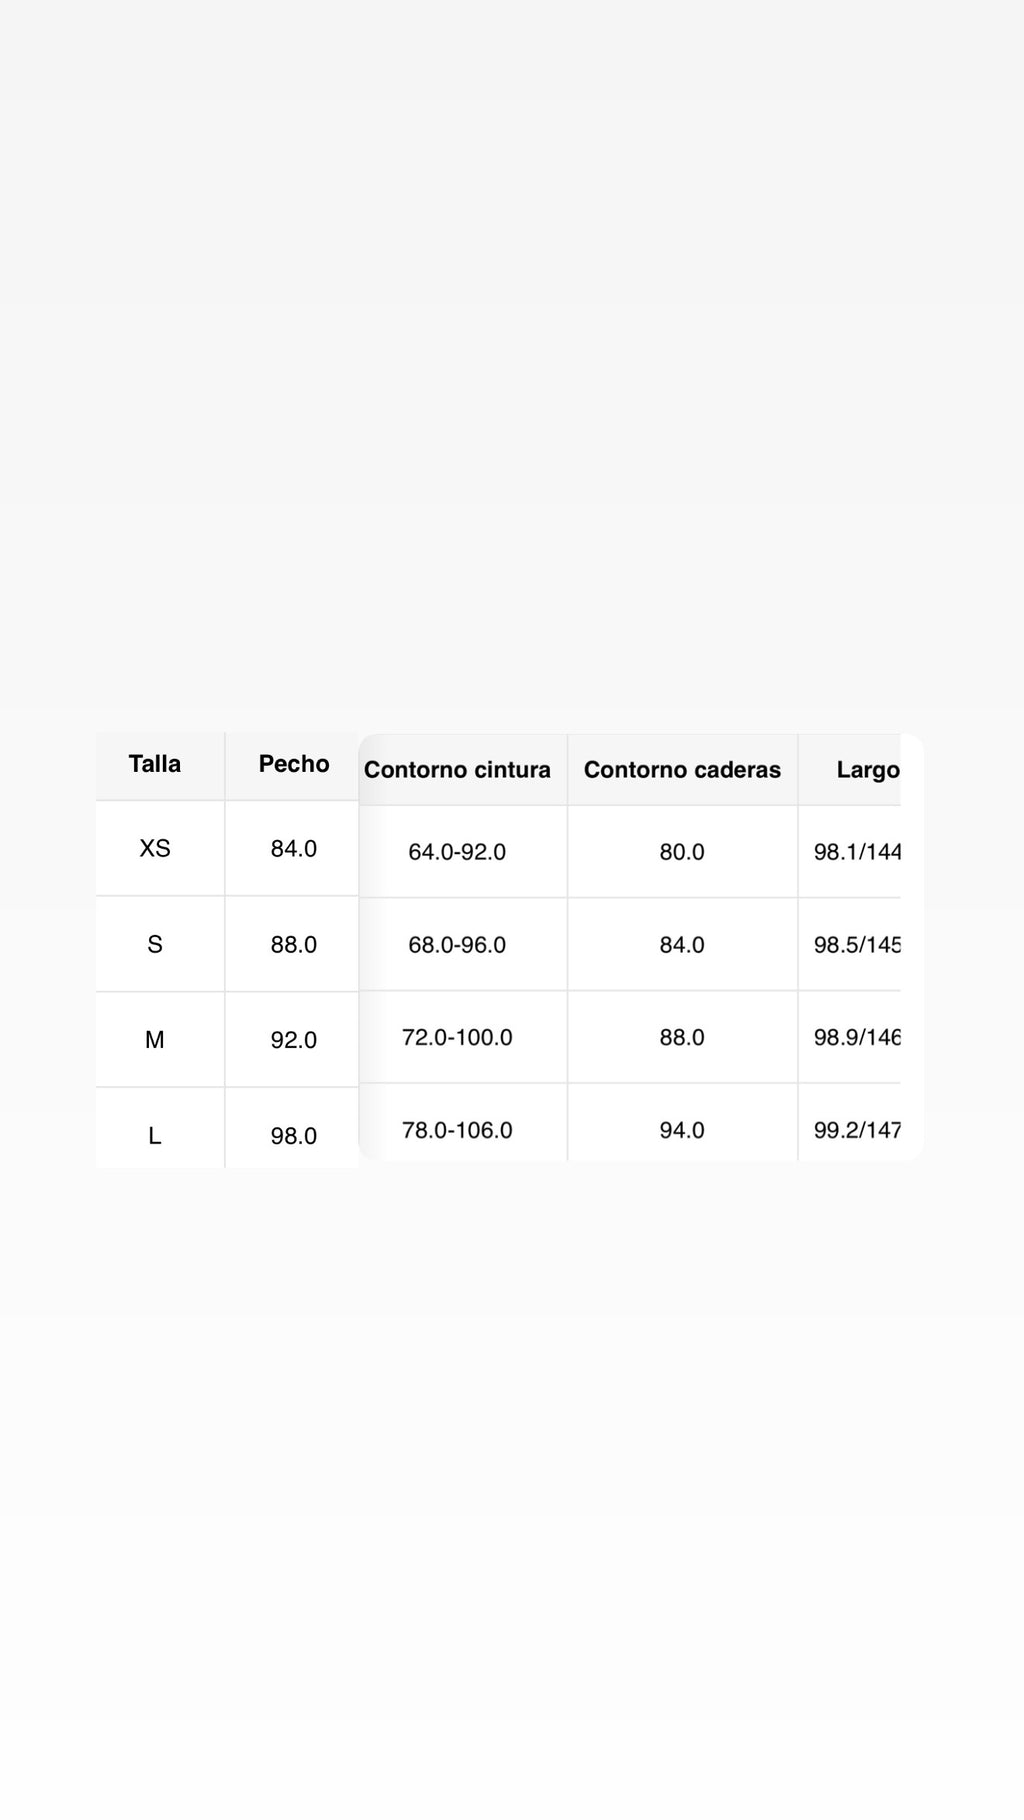Click the 92.0 Pecho value for M
The width and height of the screenshot is (1024, 1820).
coord(294,1040)
